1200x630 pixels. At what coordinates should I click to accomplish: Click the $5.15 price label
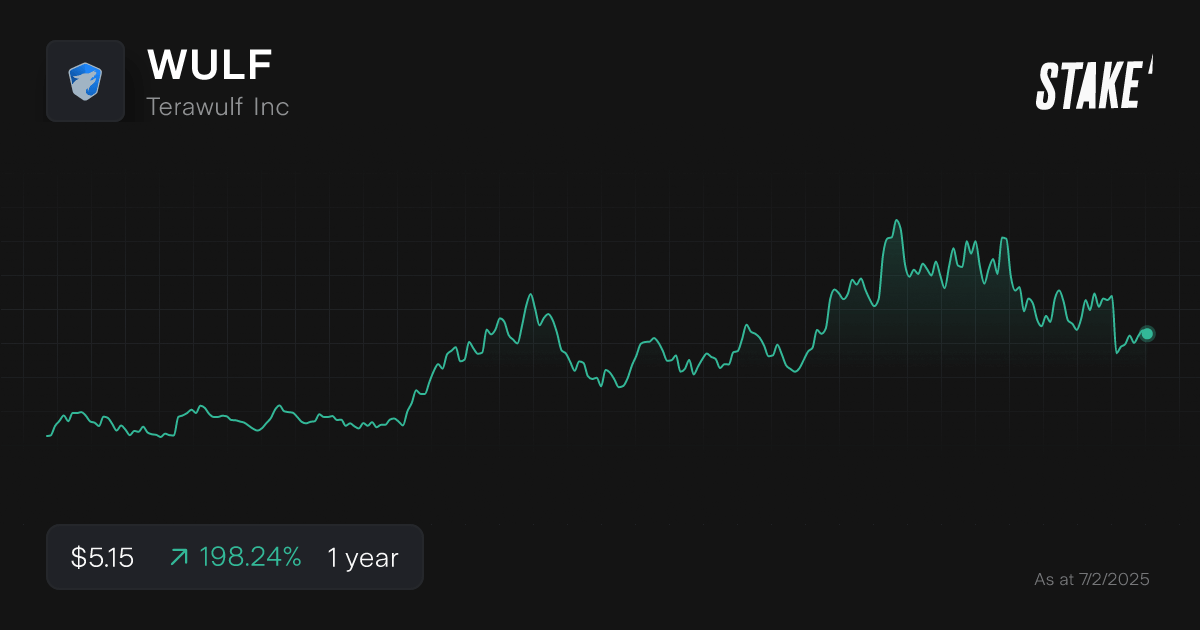(101, 557)
